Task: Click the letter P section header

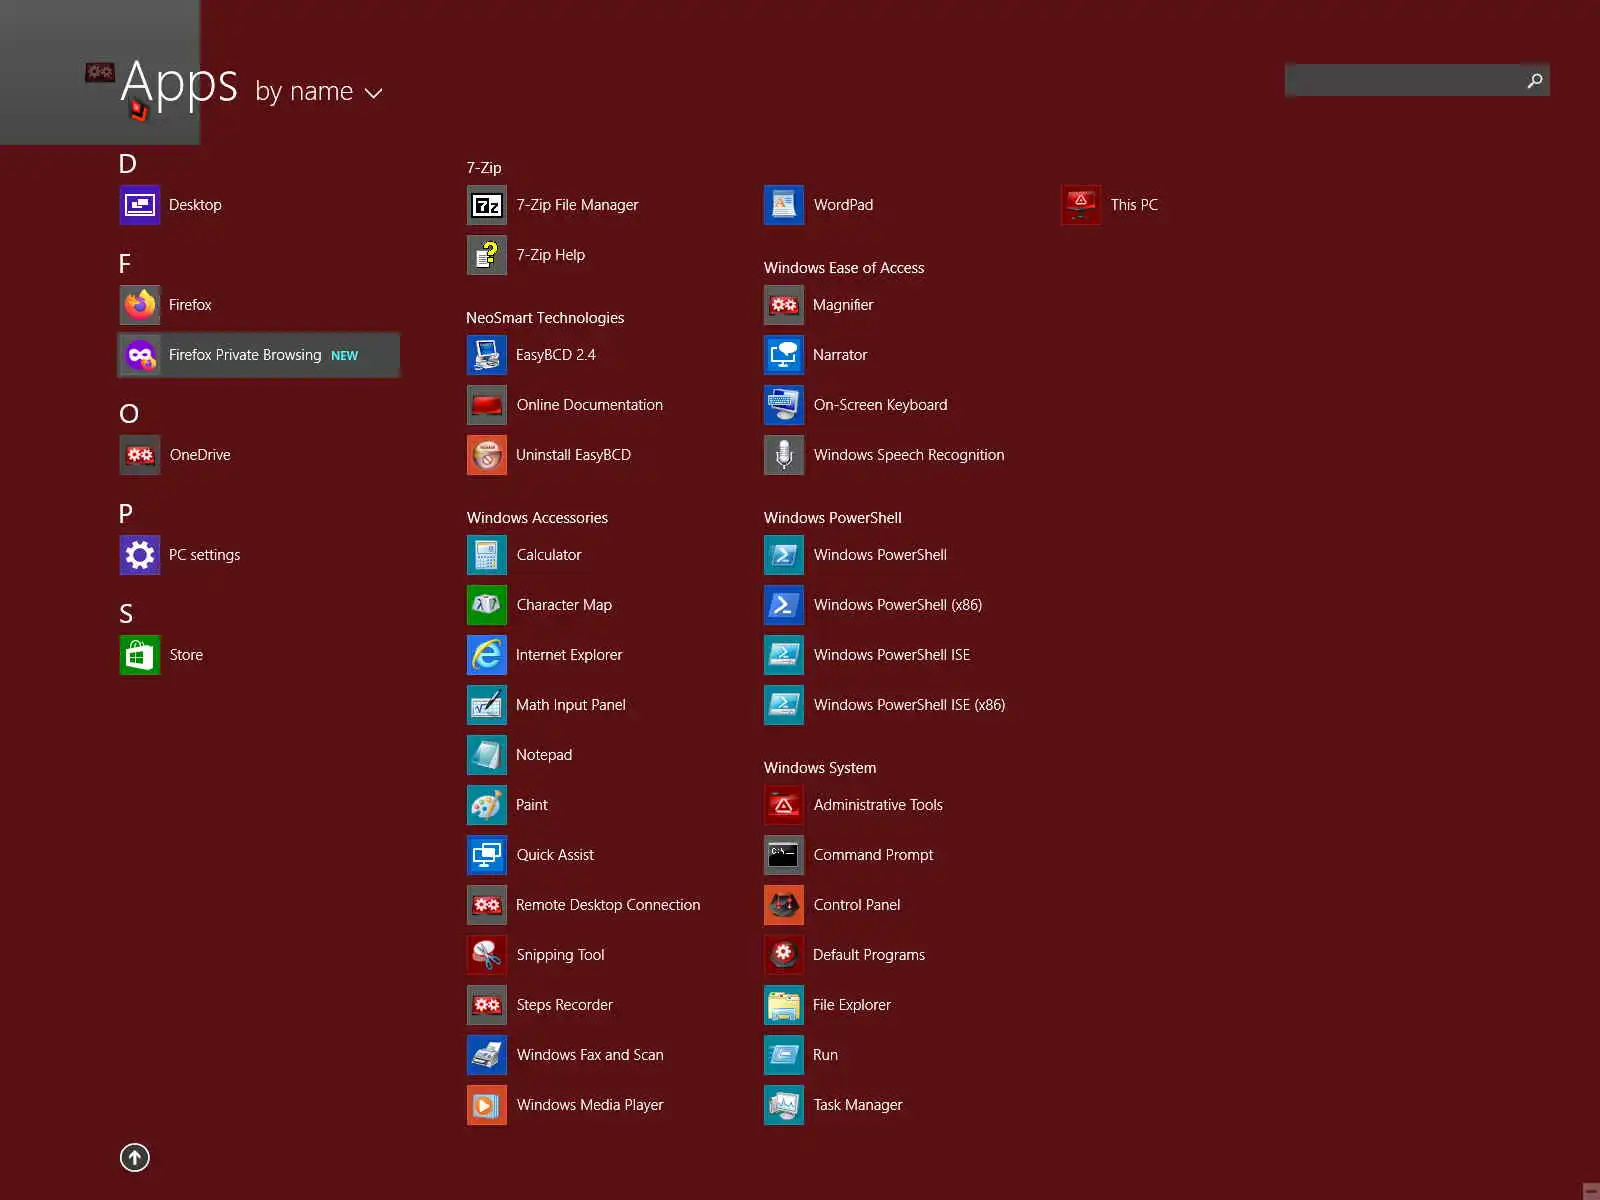Action: (x=126, y=514)
